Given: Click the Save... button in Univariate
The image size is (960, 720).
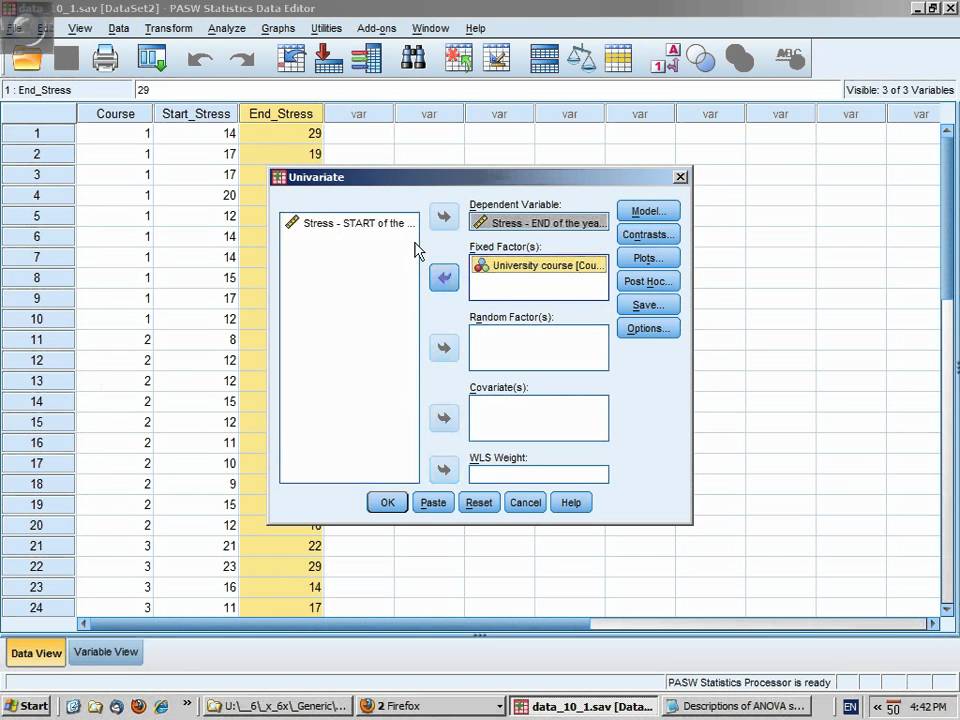Looking at the screenshot, I should [x=648, y=305].
